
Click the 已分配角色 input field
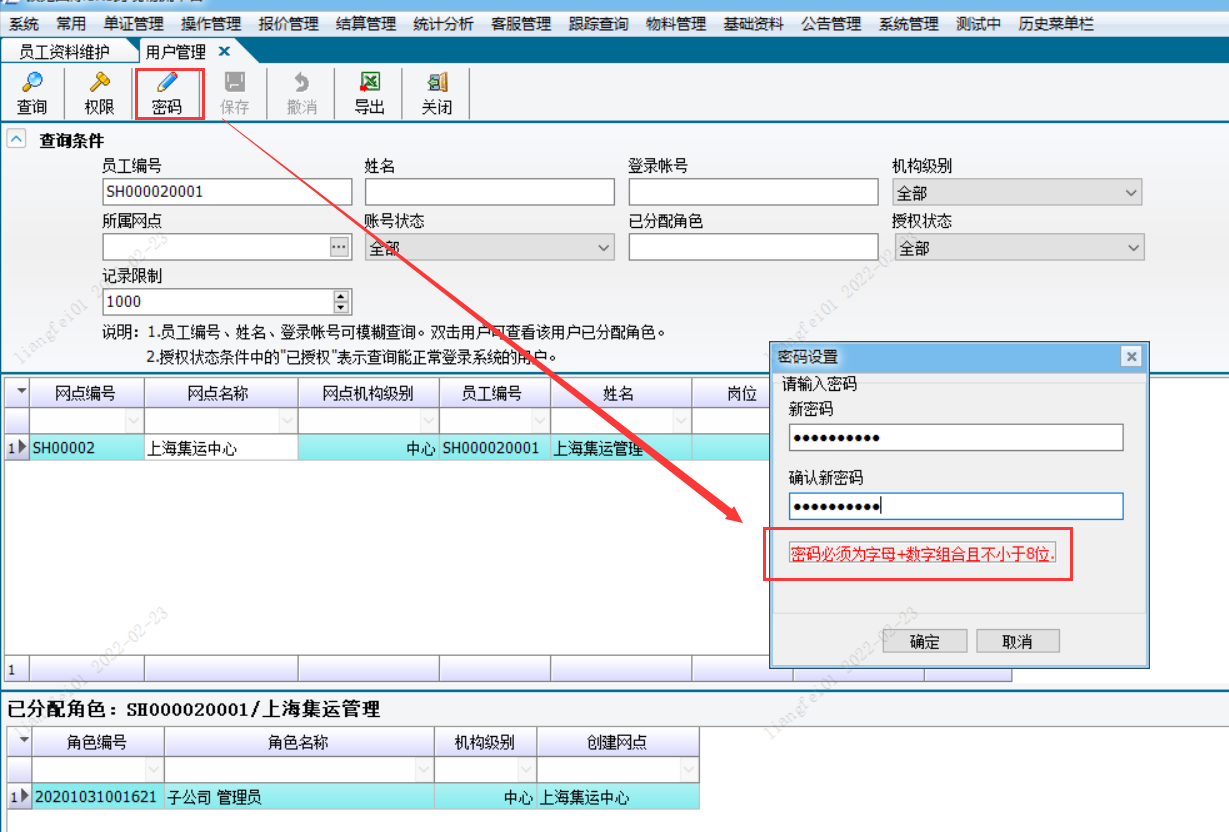pyautogui.click(x=753, y=247)
